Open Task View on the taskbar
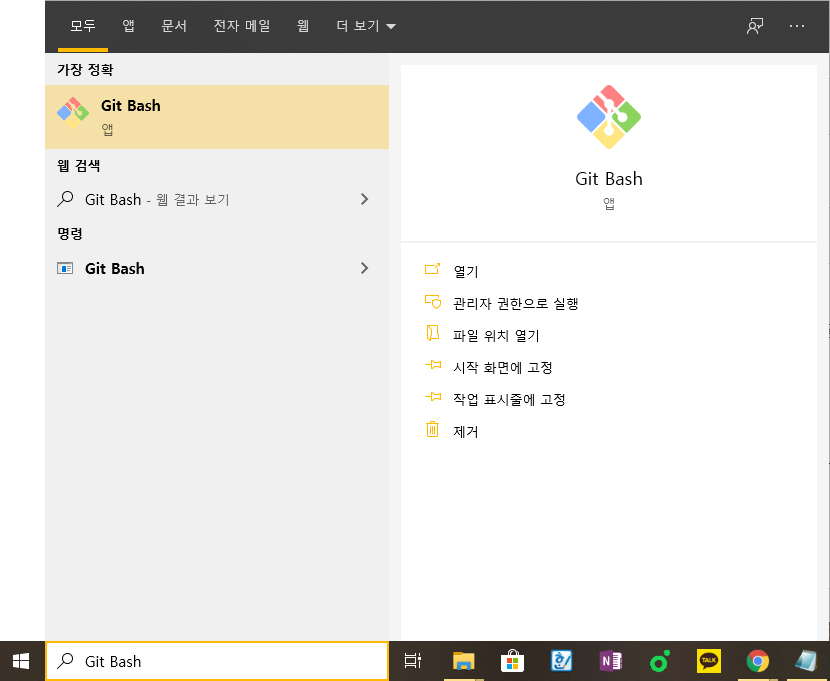The width and height of the screenshot is (830, 681). tap(412, 661)
